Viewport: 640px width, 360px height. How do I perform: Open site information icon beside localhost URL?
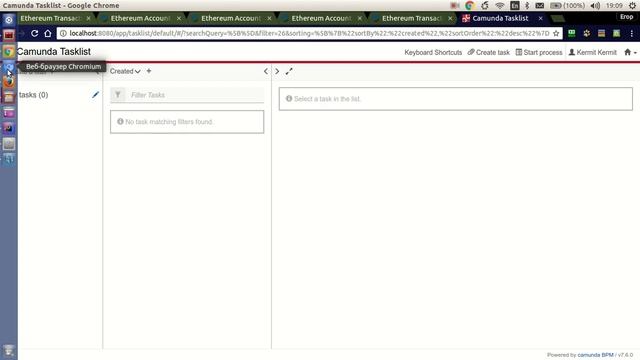point(63,33)
